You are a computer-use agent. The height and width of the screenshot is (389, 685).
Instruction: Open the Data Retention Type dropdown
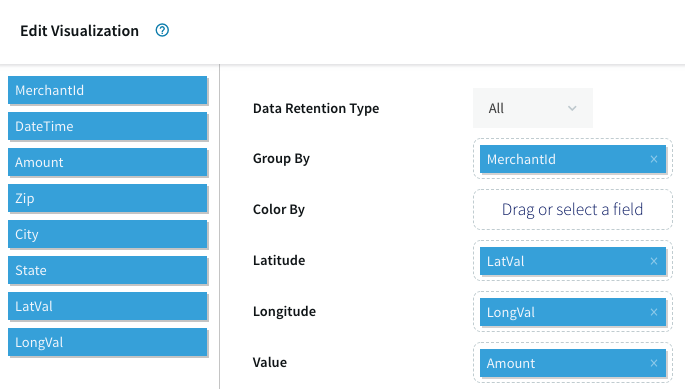point(533,108)
